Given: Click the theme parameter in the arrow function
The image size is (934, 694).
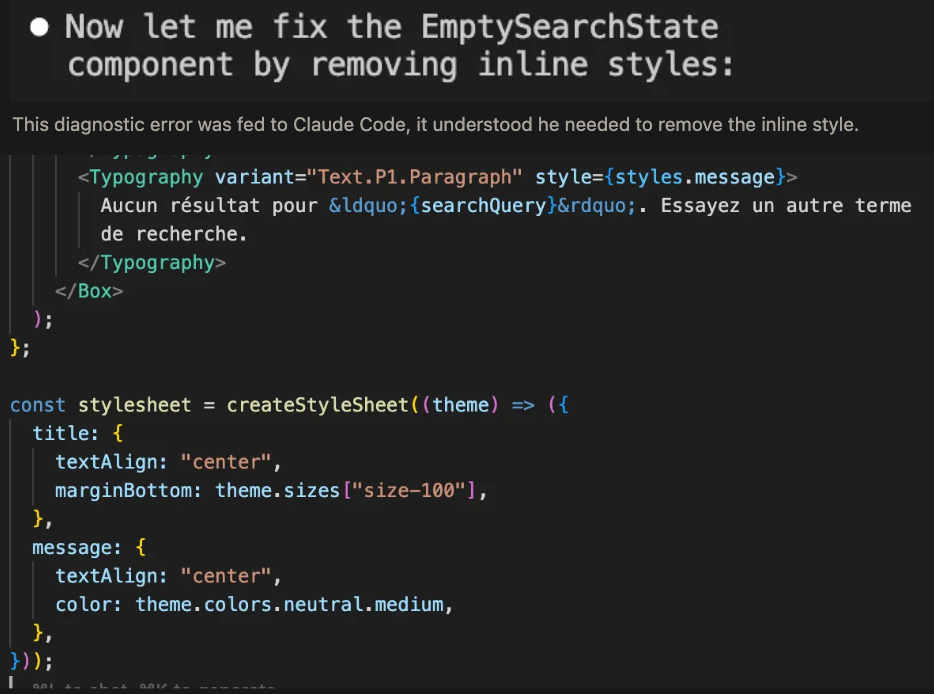Looking at the screenshot, I should point(460,405).
